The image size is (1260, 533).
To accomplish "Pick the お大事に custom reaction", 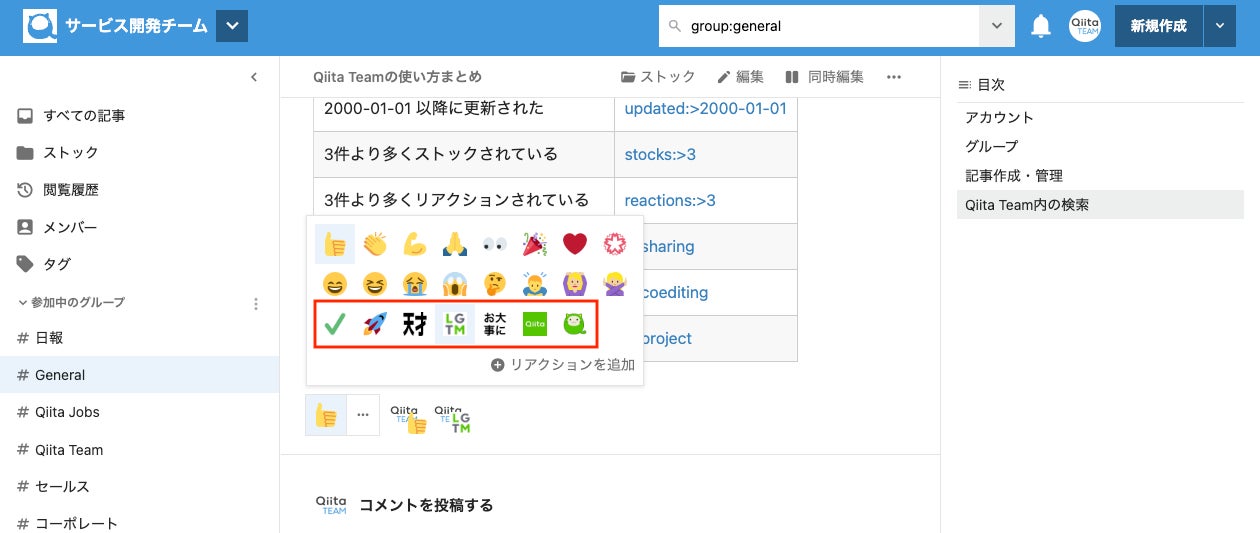I will tap(494, 324).
